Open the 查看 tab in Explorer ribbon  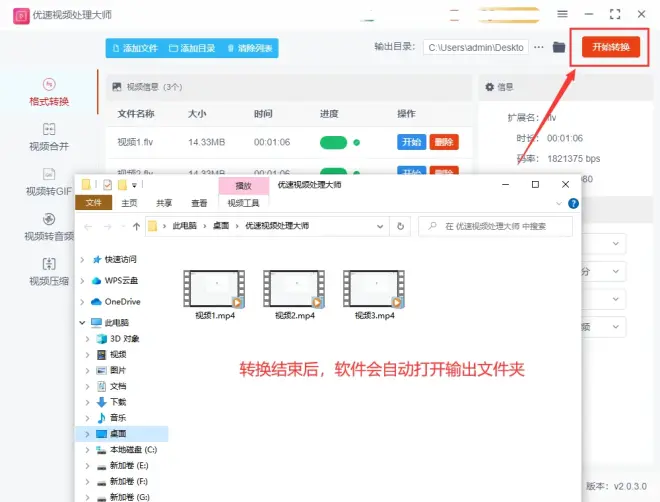point(199,203)
